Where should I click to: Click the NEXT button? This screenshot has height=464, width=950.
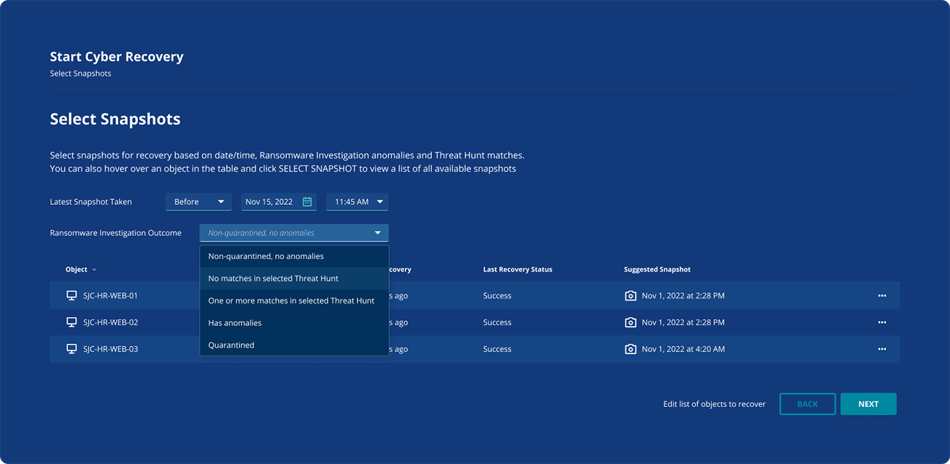tap(868, 404)
